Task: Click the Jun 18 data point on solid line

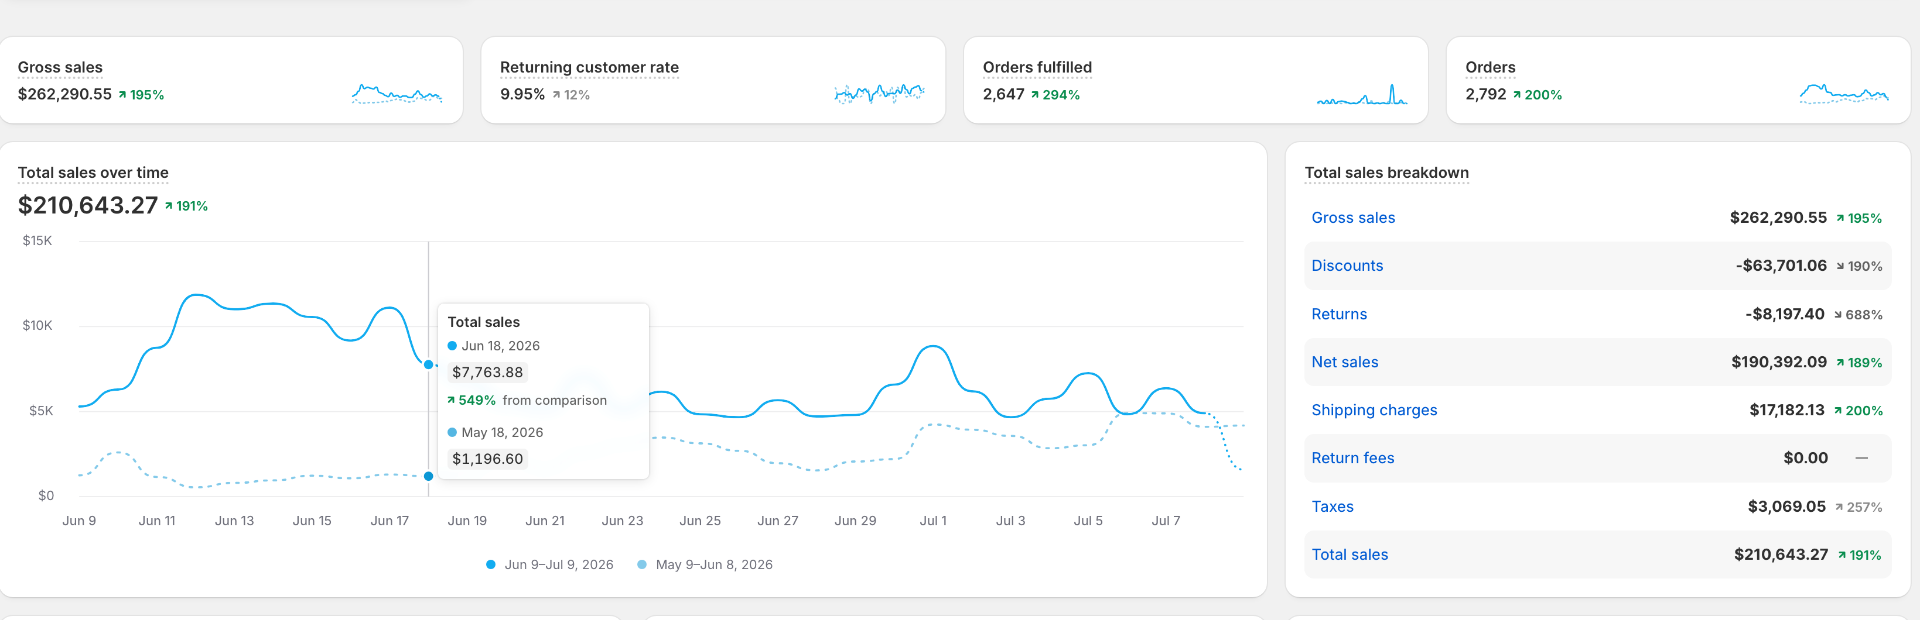Action: tap(429, 365)
